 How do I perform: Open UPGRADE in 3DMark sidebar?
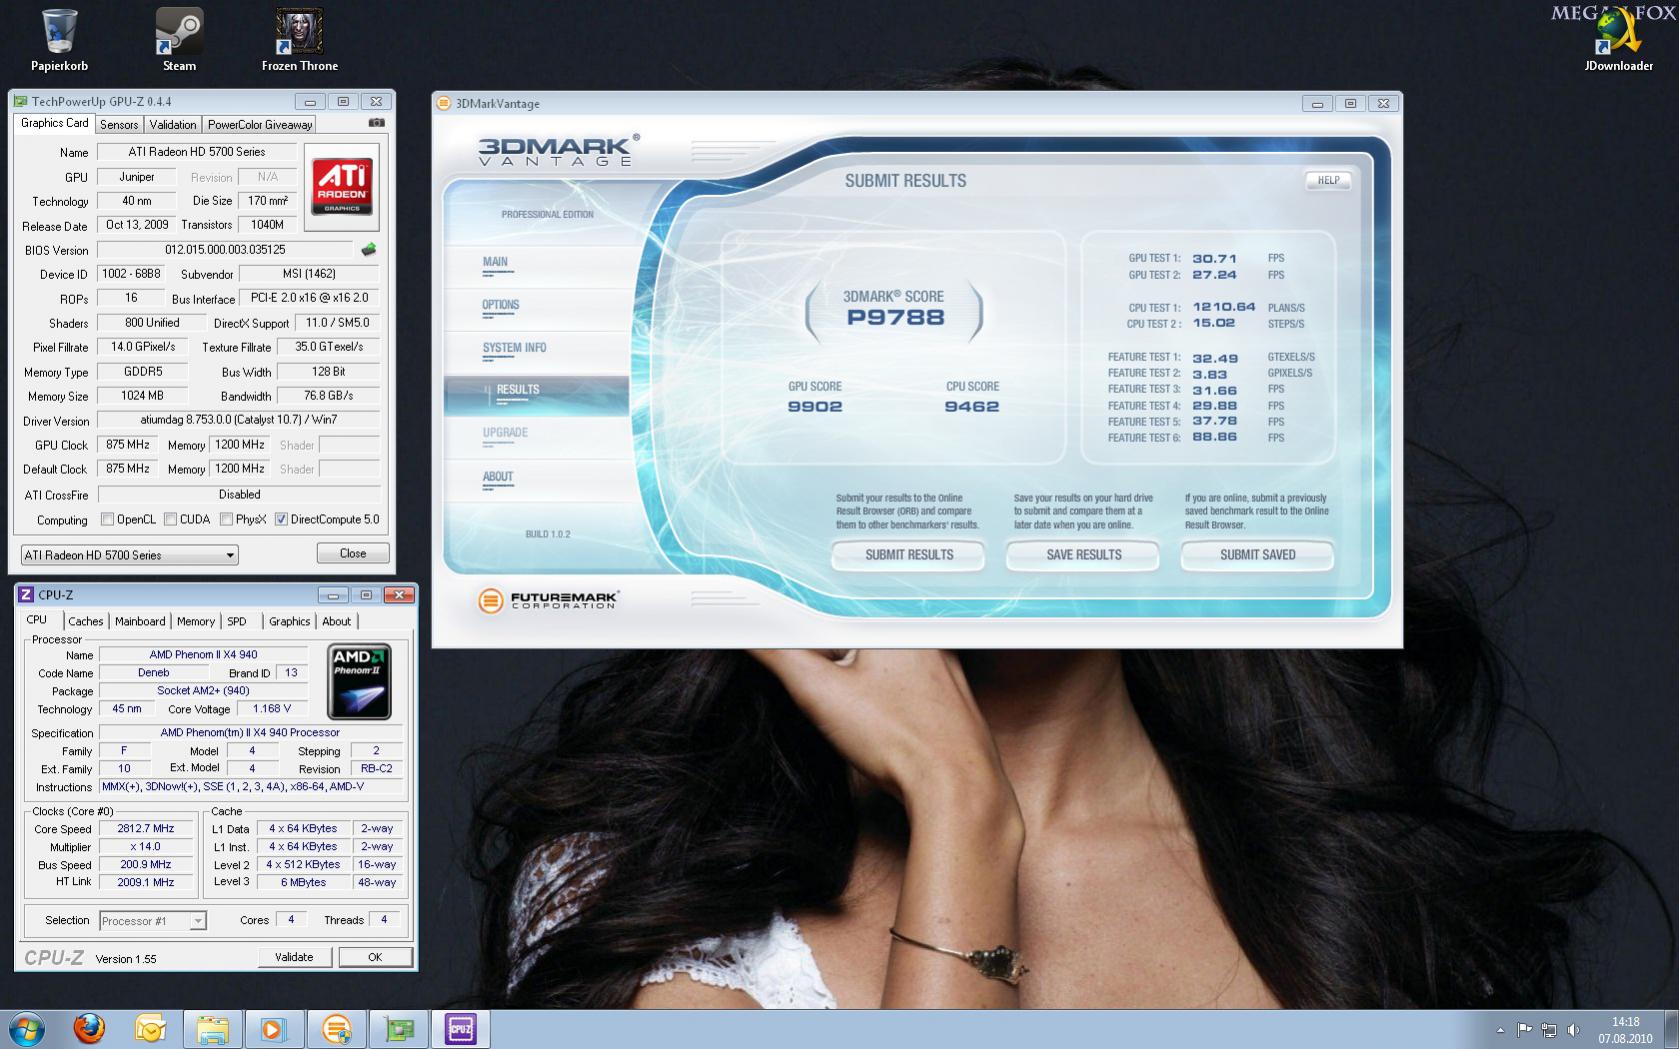point(505,433)
